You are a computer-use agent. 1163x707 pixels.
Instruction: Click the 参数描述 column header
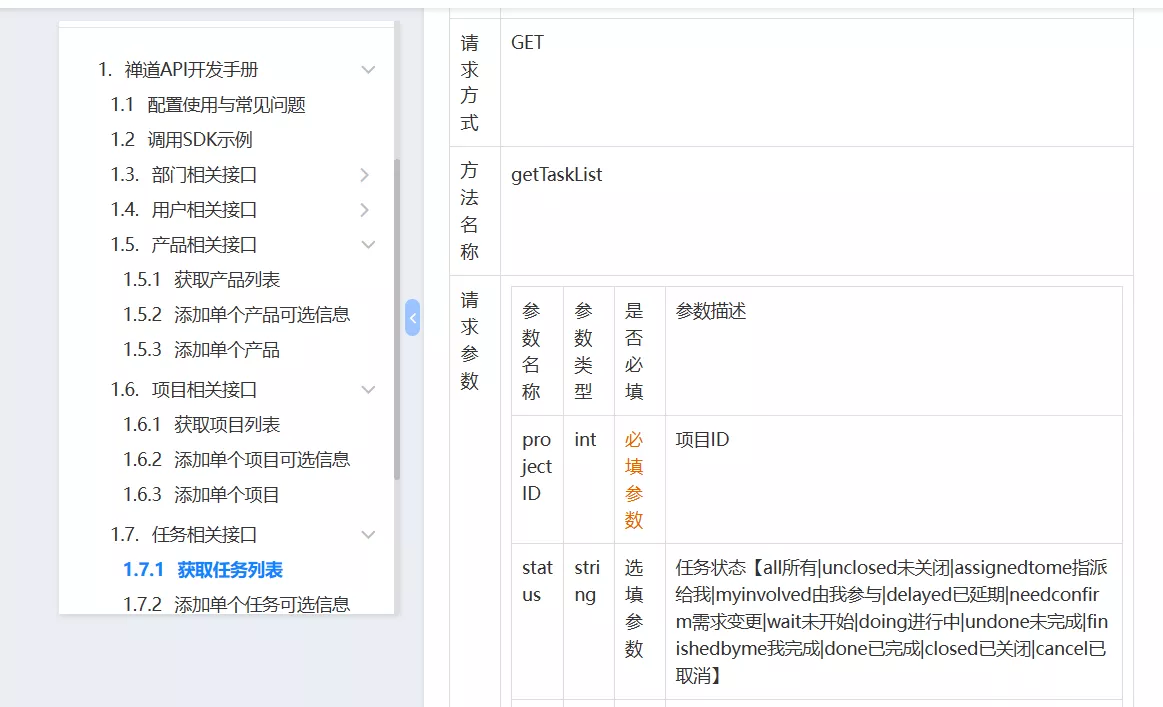coord(711,312)
